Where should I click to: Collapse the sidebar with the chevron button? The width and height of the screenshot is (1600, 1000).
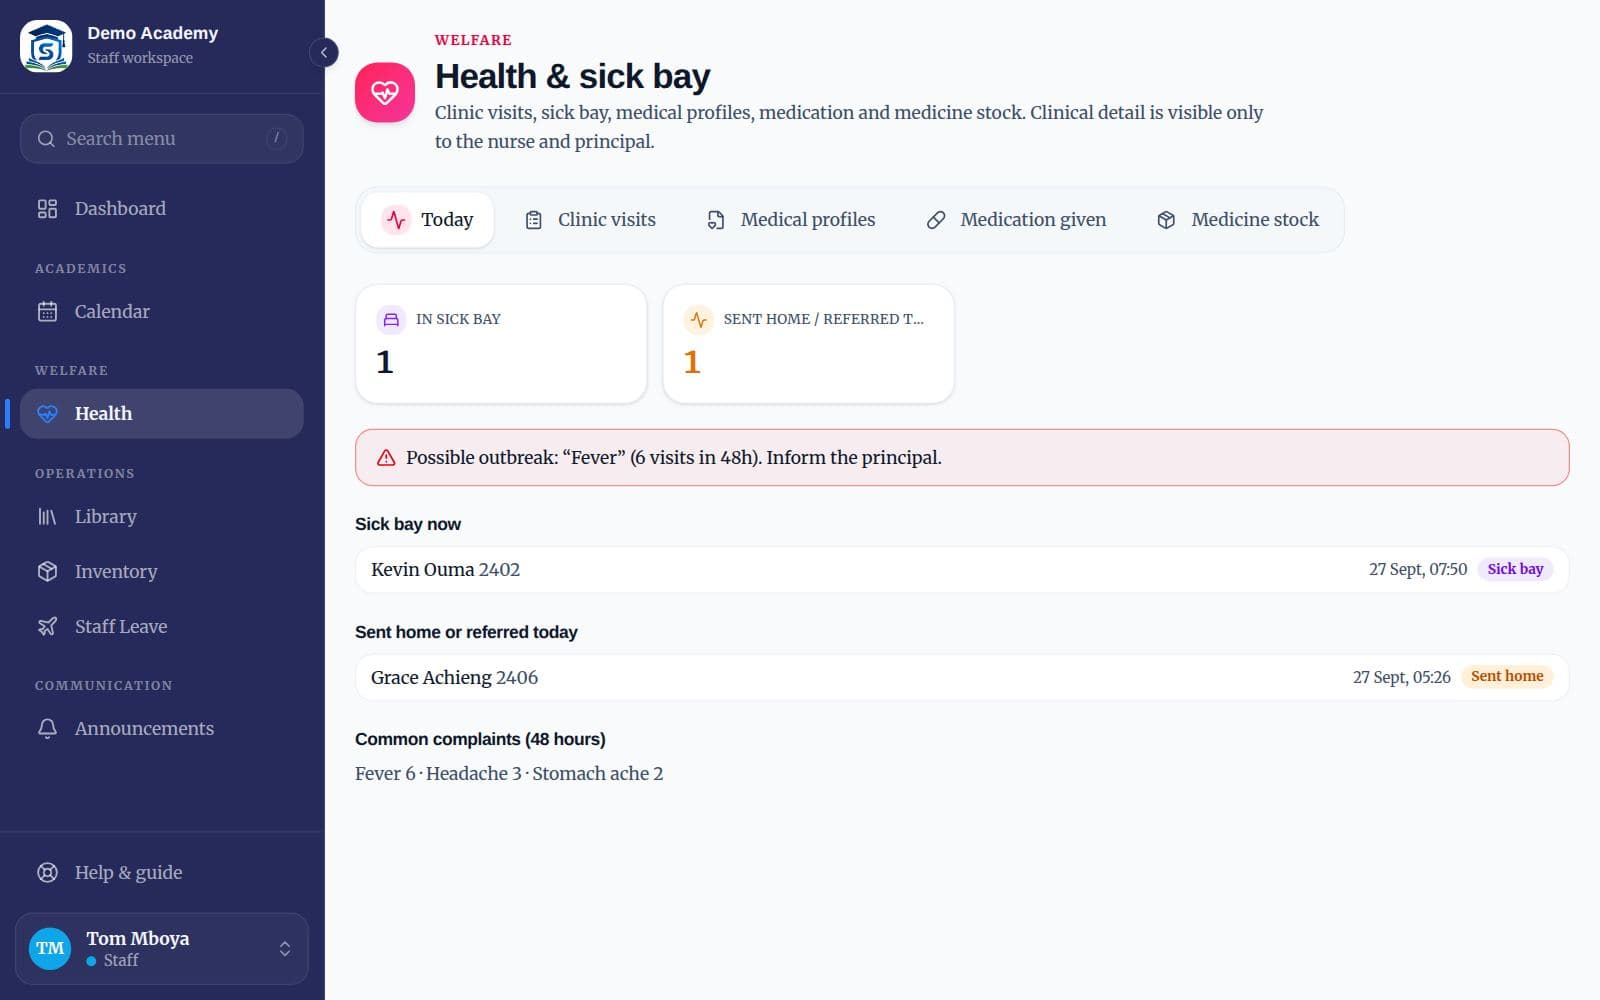point(324,52)
